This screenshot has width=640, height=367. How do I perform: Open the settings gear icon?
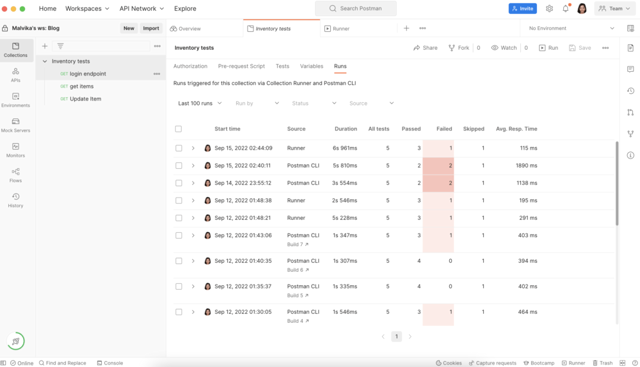[x=549, y=9]
